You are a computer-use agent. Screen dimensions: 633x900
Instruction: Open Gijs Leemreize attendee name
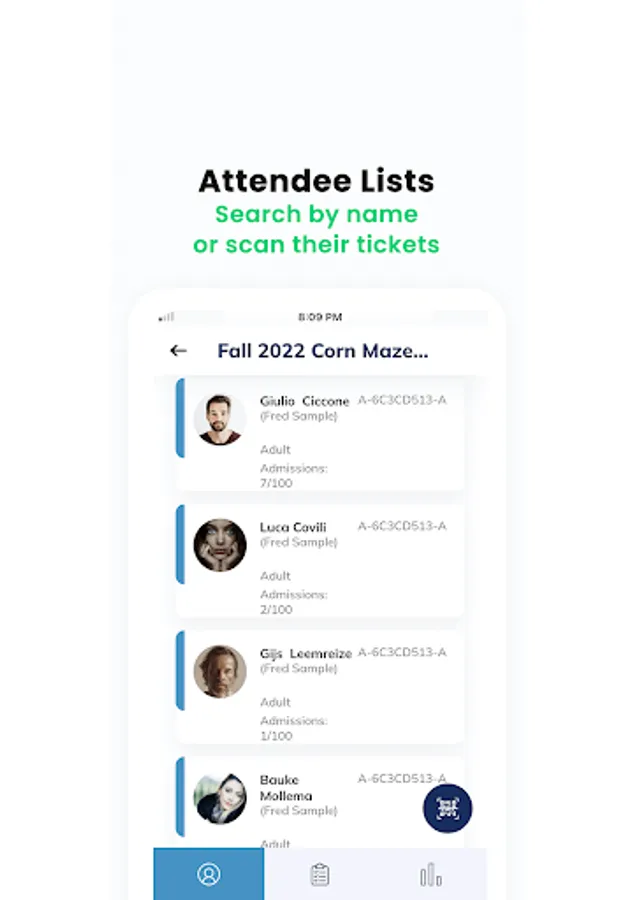tap(305, 654)
